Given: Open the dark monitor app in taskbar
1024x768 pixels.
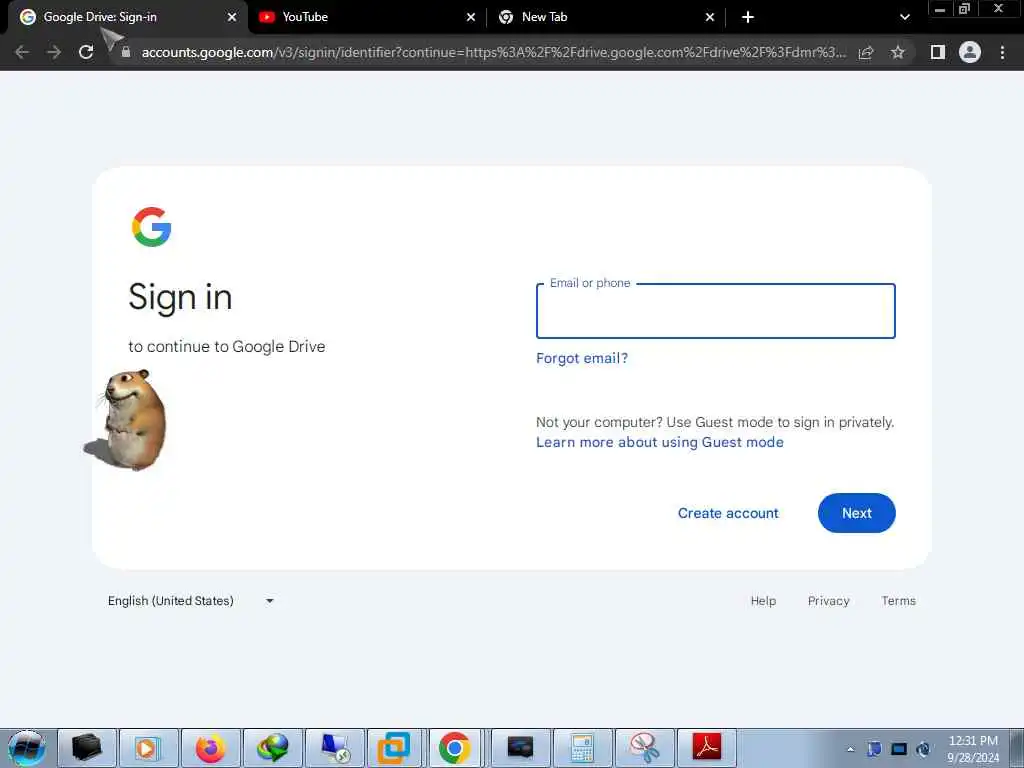Looking at the screenshot, I should pyautogui.click(x=520, y=748).
